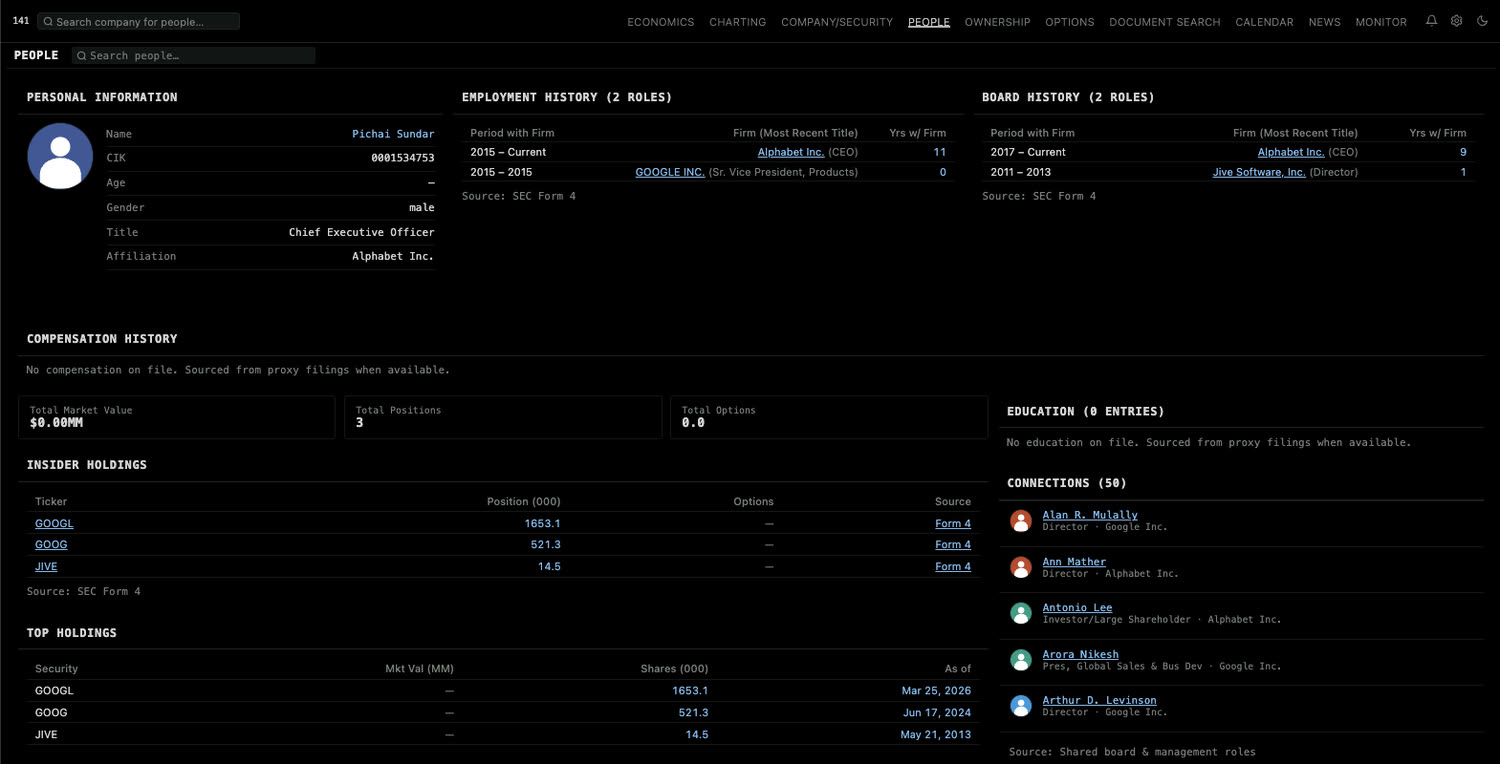Open Alan R. Mulally connection
Screen dimensions: 1500x764
(x=1090, y=515)
